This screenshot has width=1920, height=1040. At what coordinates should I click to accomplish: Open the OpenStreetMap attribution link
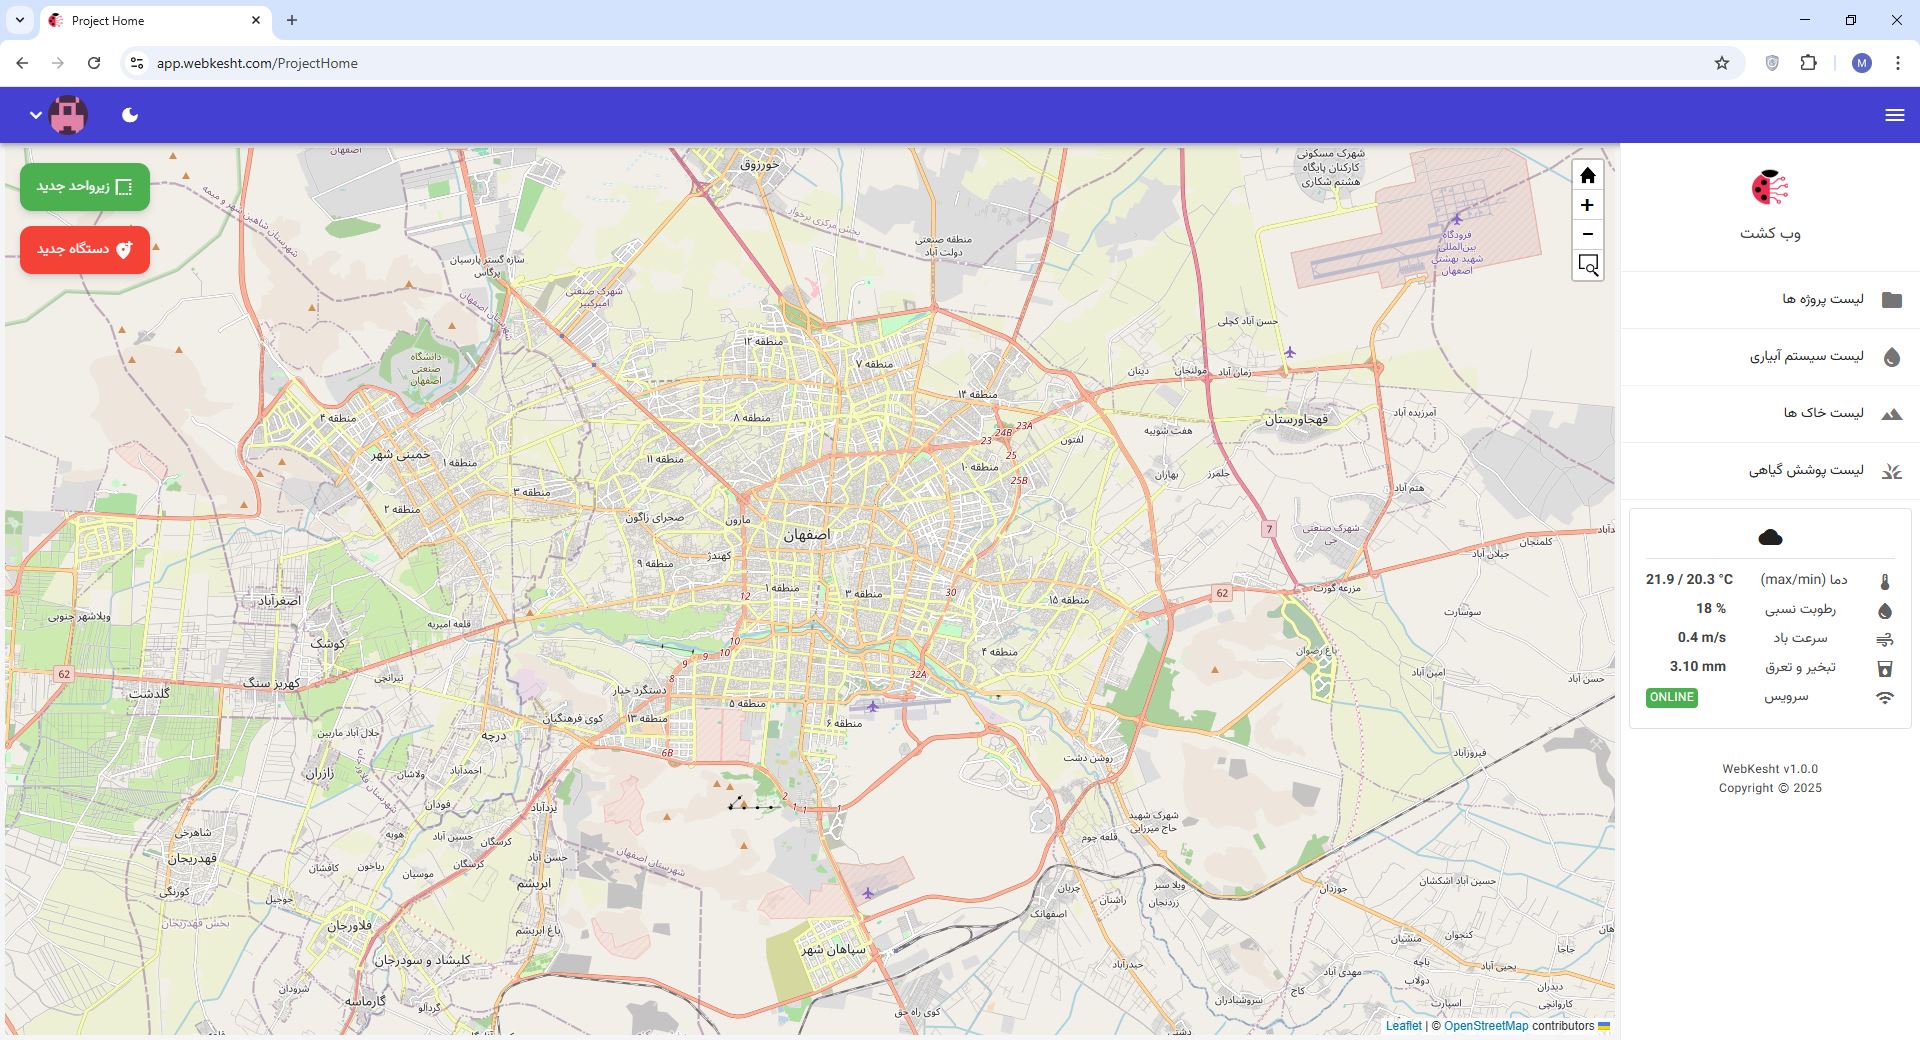pos(1486,1026)
